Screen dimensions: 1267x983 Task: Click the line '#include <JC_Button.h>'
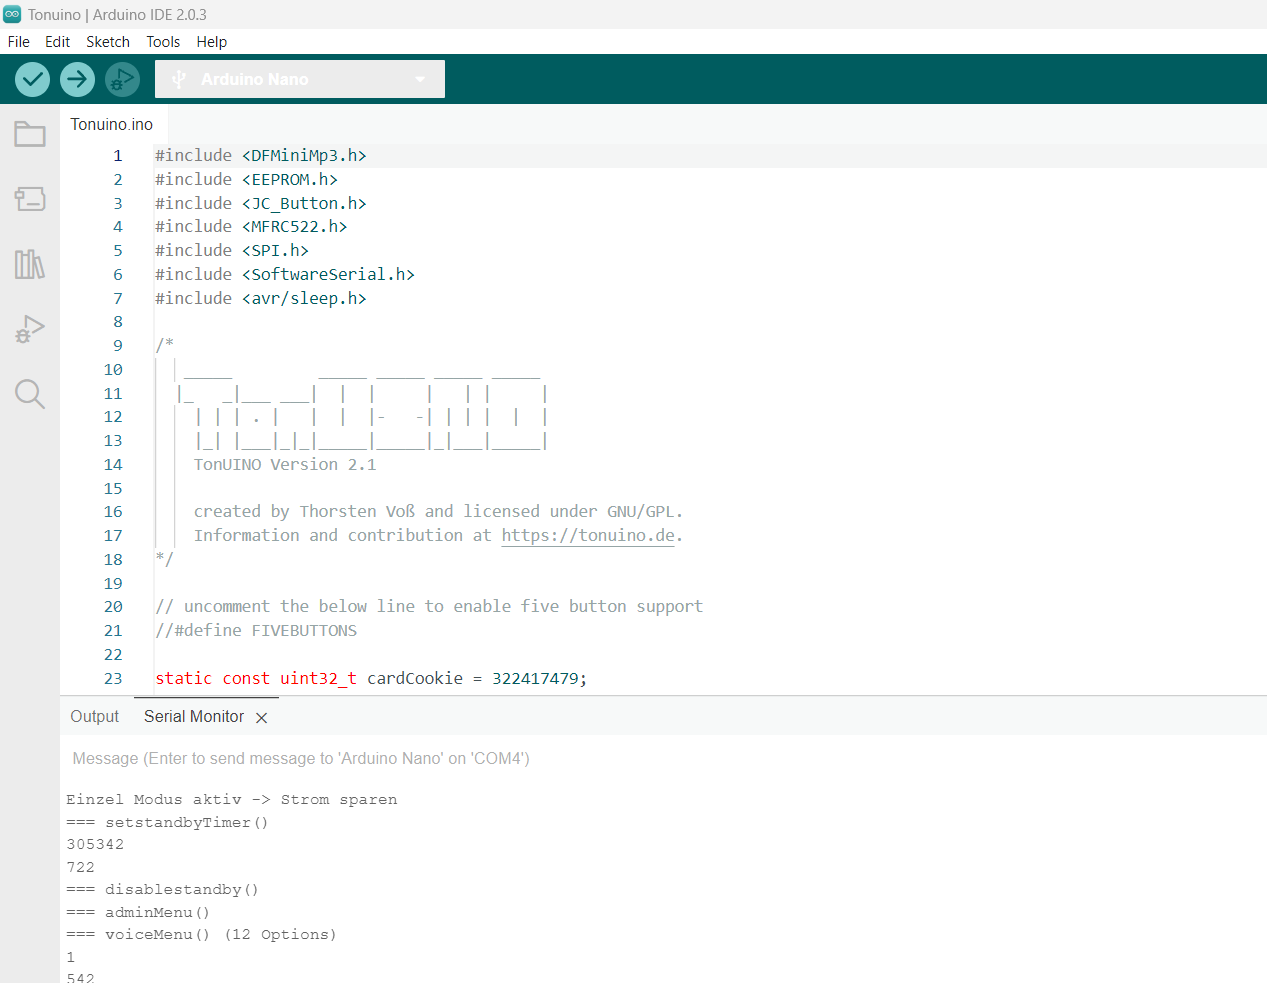tap(261, 203)
